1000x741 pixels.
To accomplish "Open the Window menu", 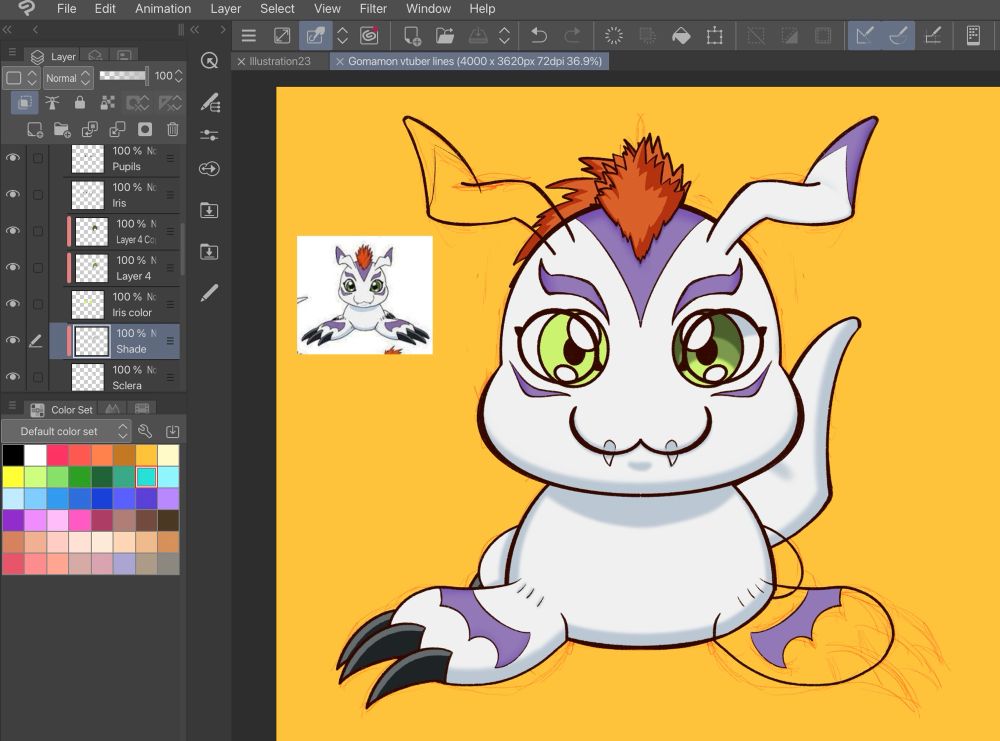I will [x=429, y=8].
